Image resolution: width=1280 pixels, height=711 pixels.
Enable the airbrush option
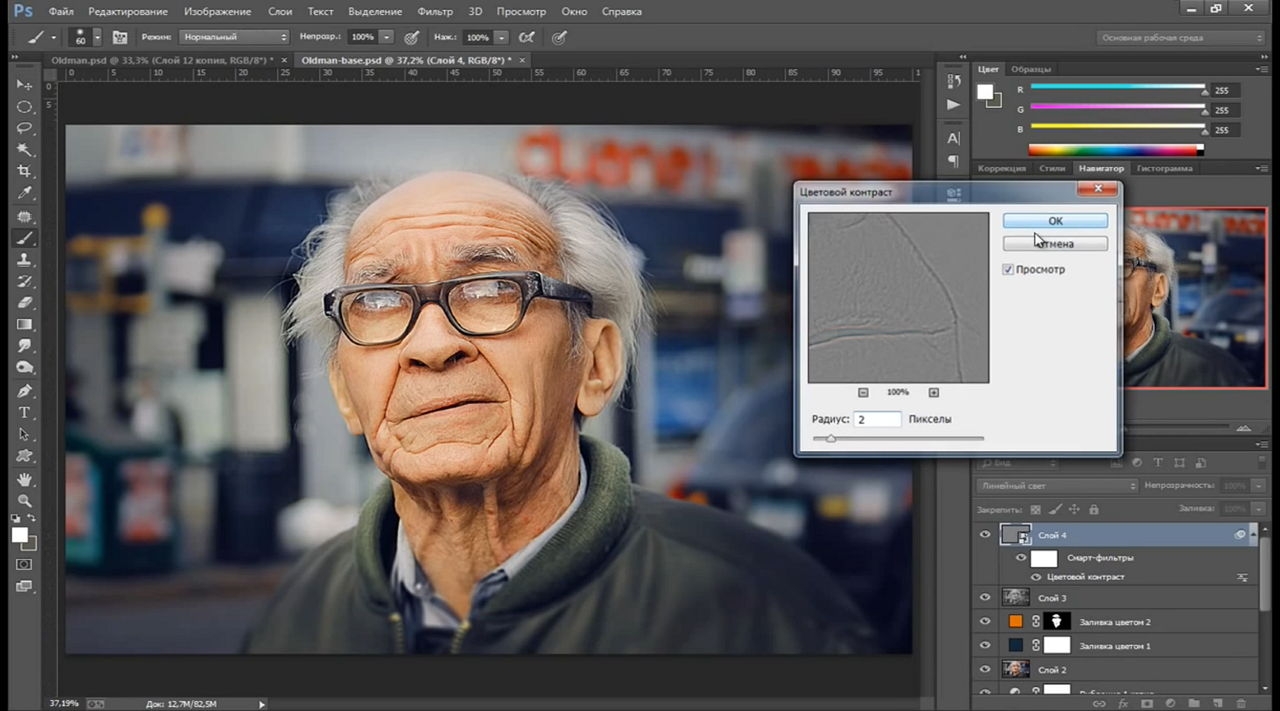point(527,37)
